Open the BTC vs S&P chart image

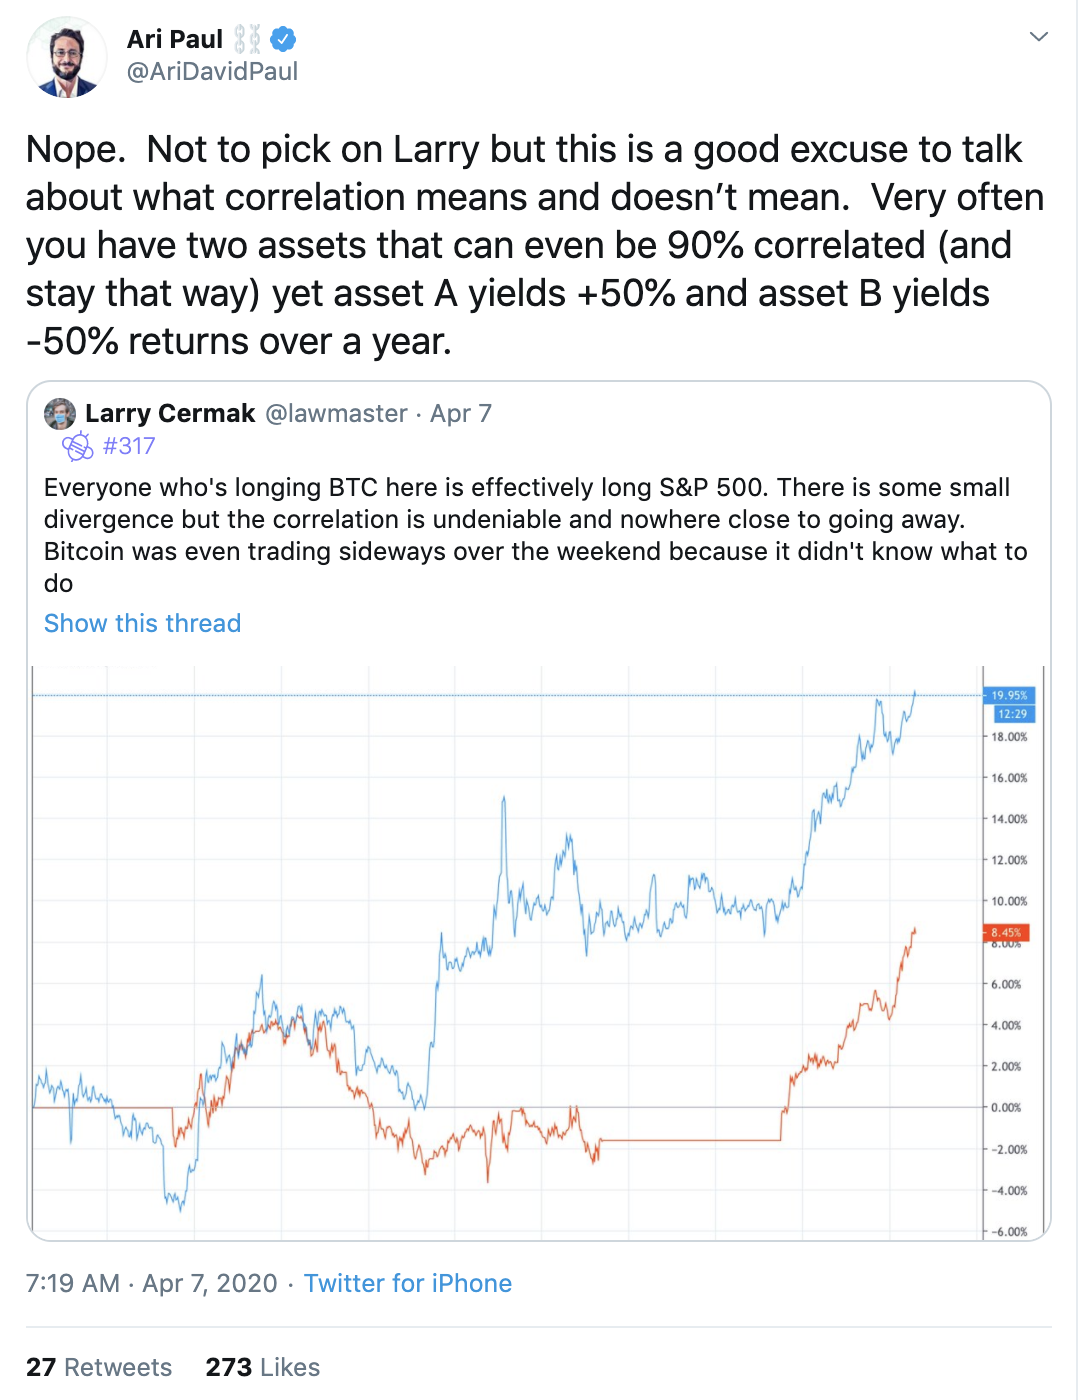538,953
